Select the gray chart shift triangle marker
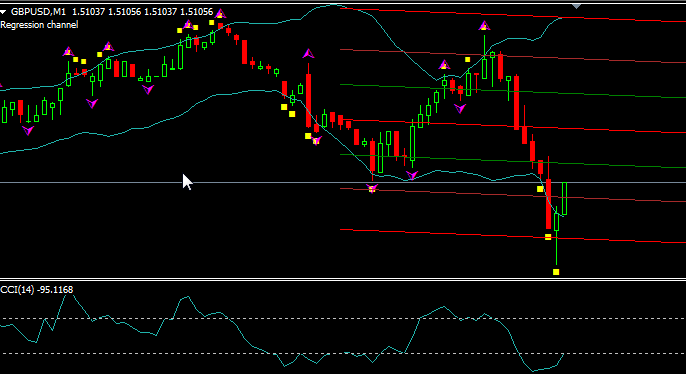Screen dimensions: 686x374 [577, 6]
